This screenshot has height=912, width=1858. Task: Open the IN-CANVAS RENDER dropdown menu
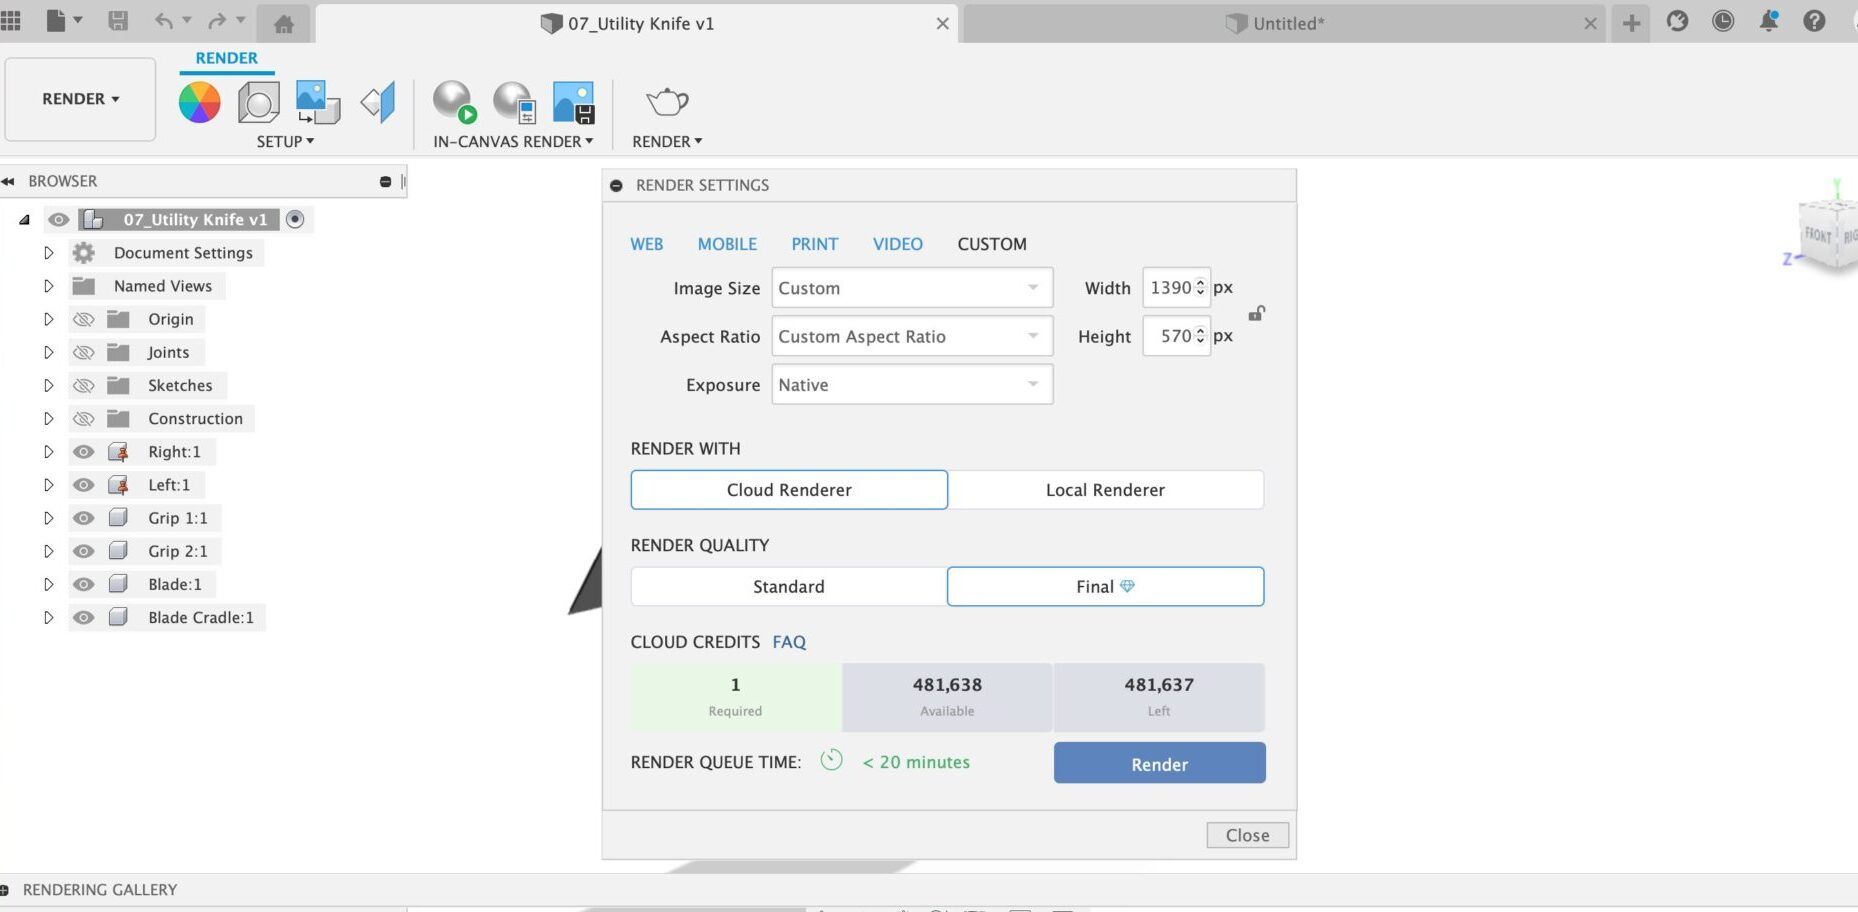pyautogui.click(x=513, y=142)
